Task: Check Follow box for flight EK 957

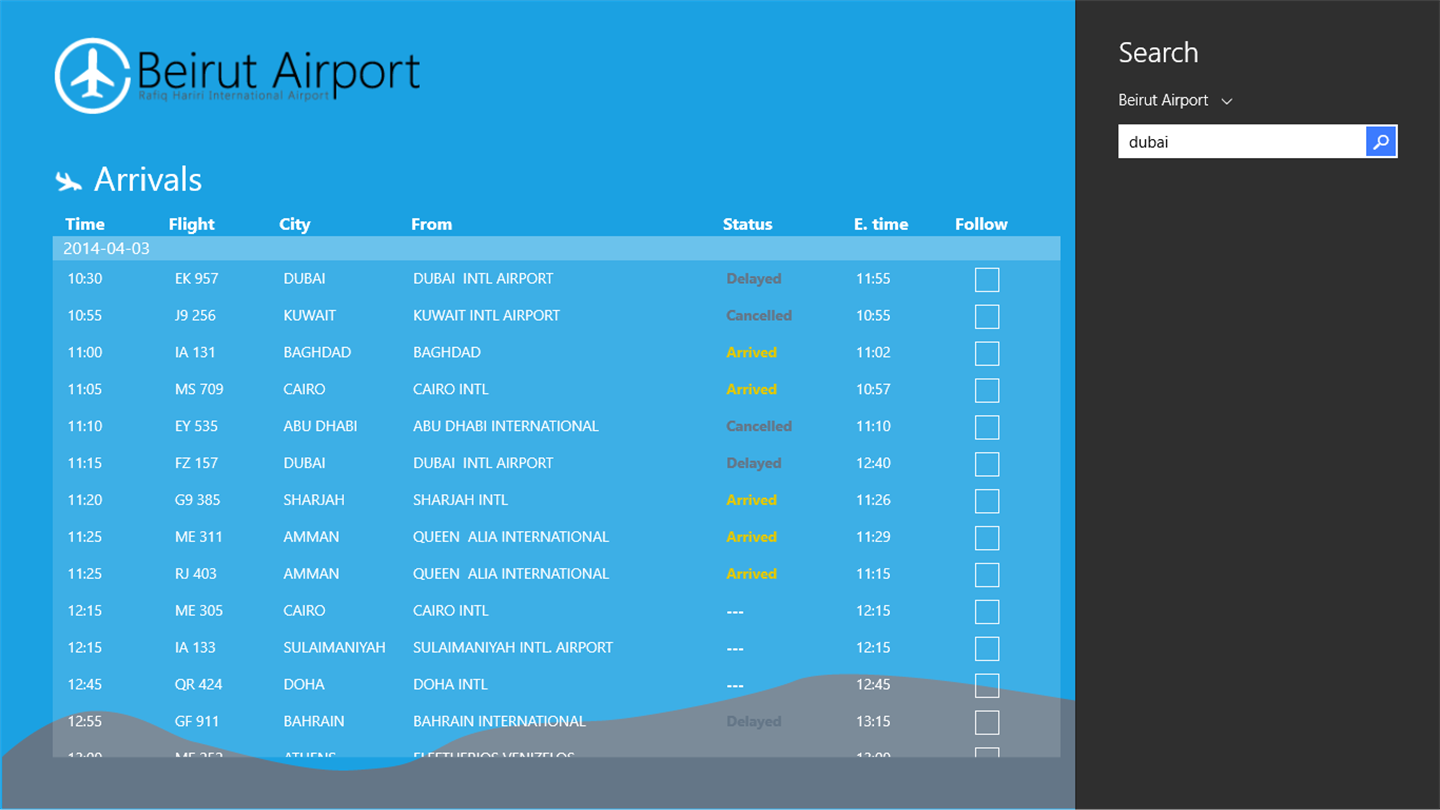Action: (987, 280)
